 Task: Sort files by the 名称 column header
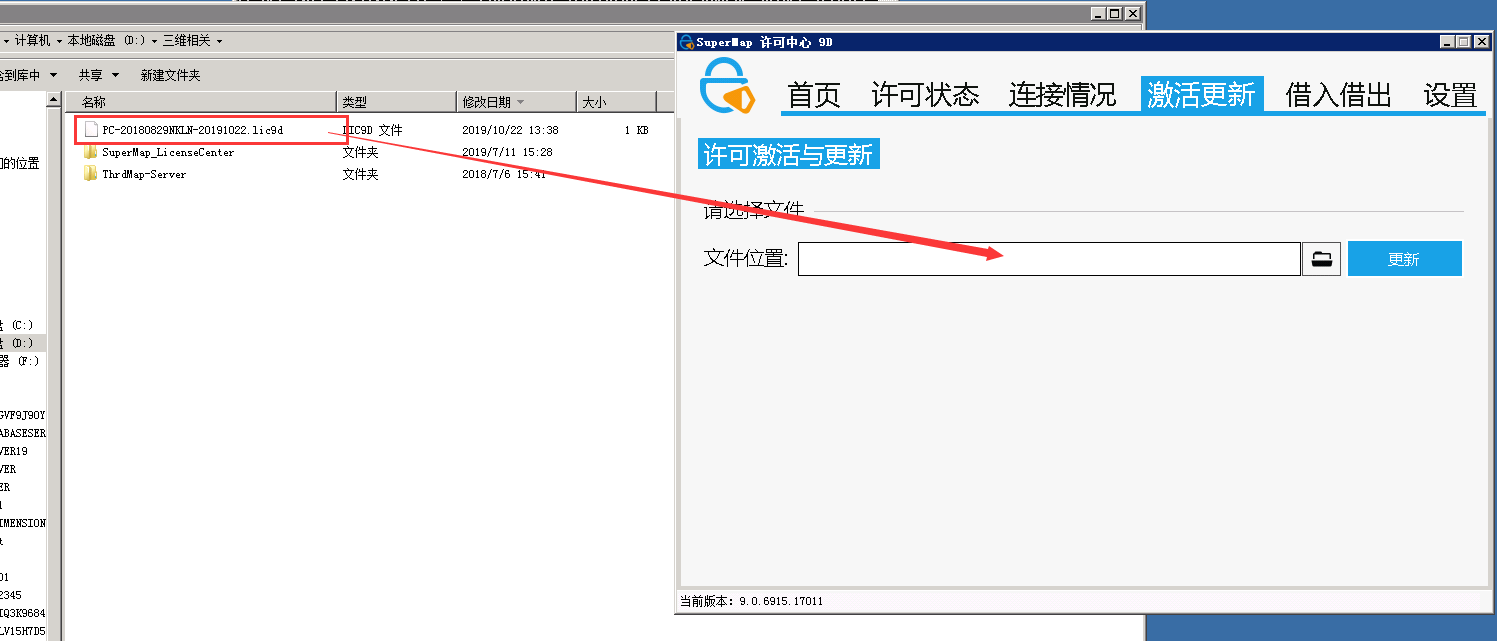200,102
